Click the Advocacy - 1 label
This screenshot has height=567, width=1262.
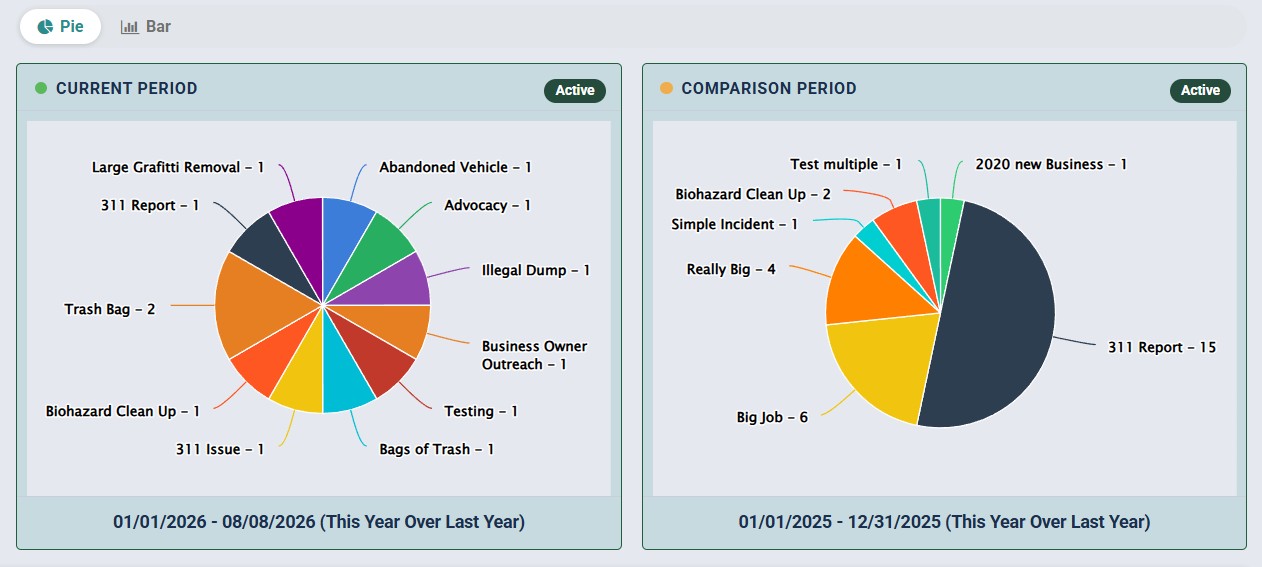tap(488, 205)
